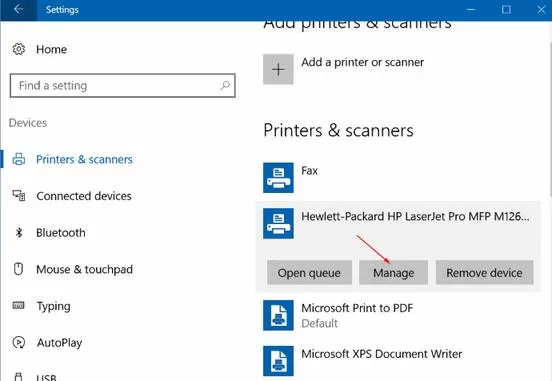Click the USB sidebar icon
The height and width of the screenshot is (381, 552).
tap(19, 377)
